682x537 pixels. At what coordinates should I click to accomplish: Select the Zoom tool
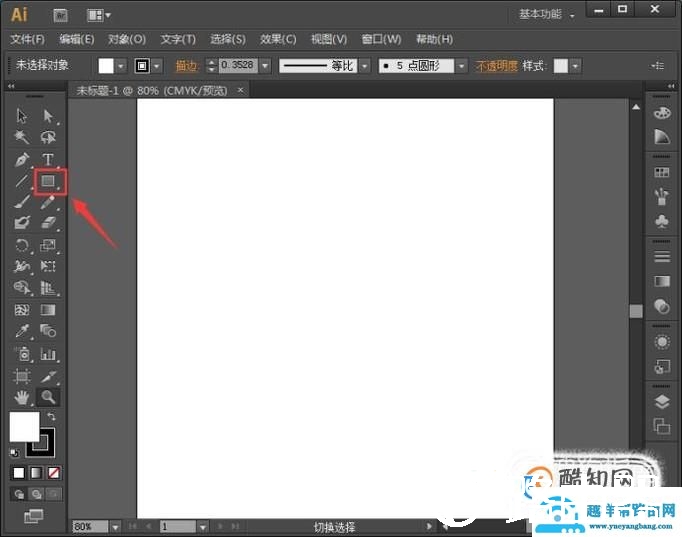point(48,397)
